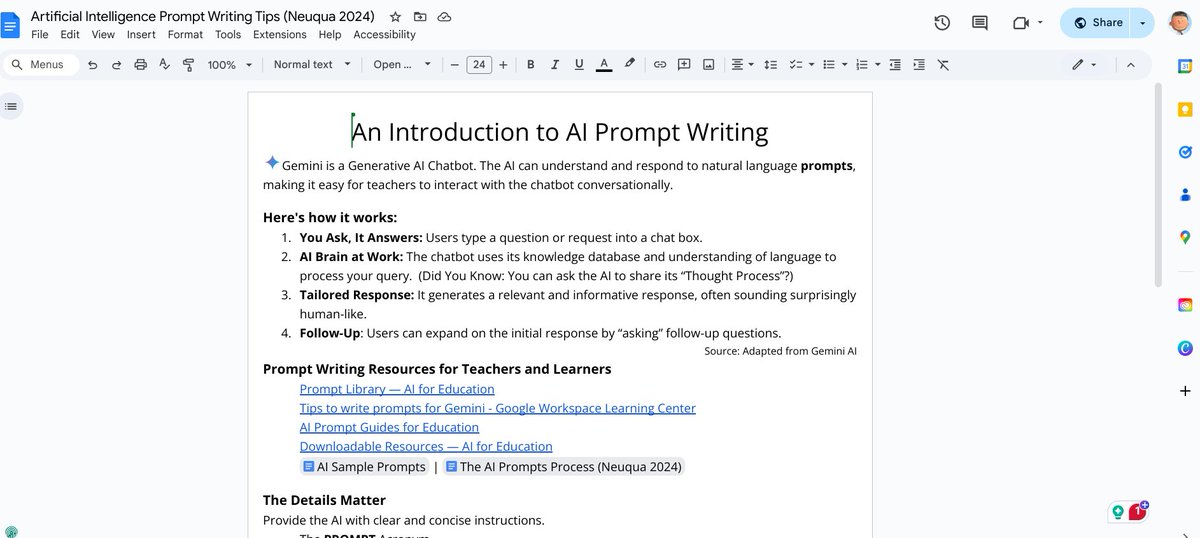
Task: Open Google Tasks side panel
Action: (1185, 152)
